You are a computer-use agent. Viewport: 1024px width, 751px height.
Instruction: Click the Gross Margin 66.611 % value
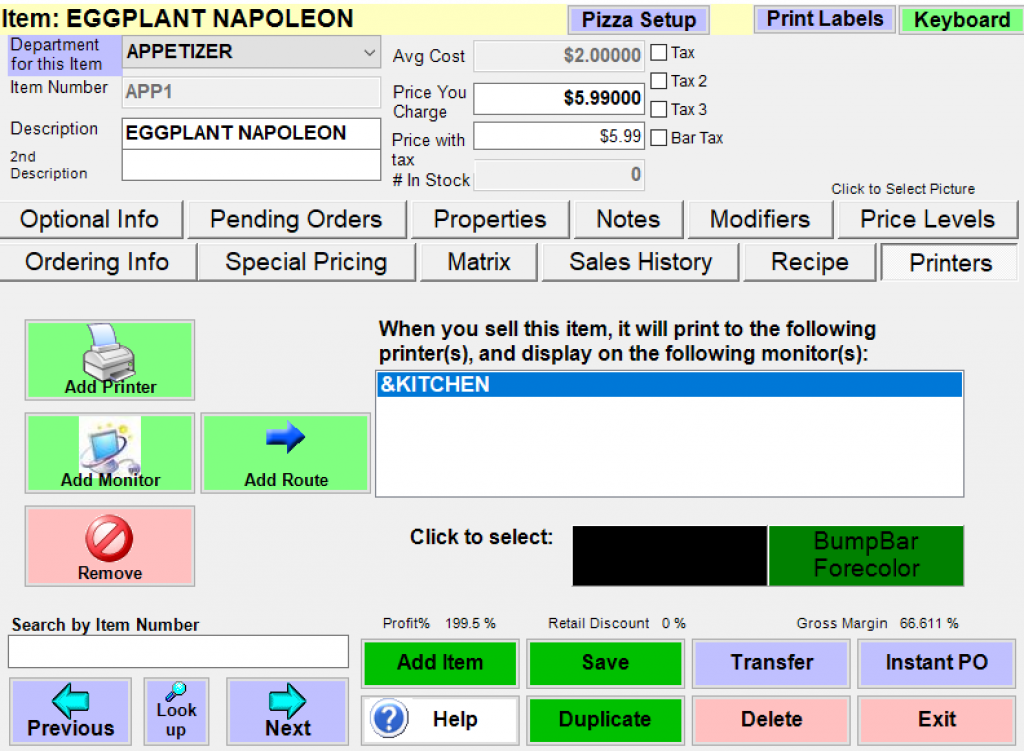coord(929,624)
